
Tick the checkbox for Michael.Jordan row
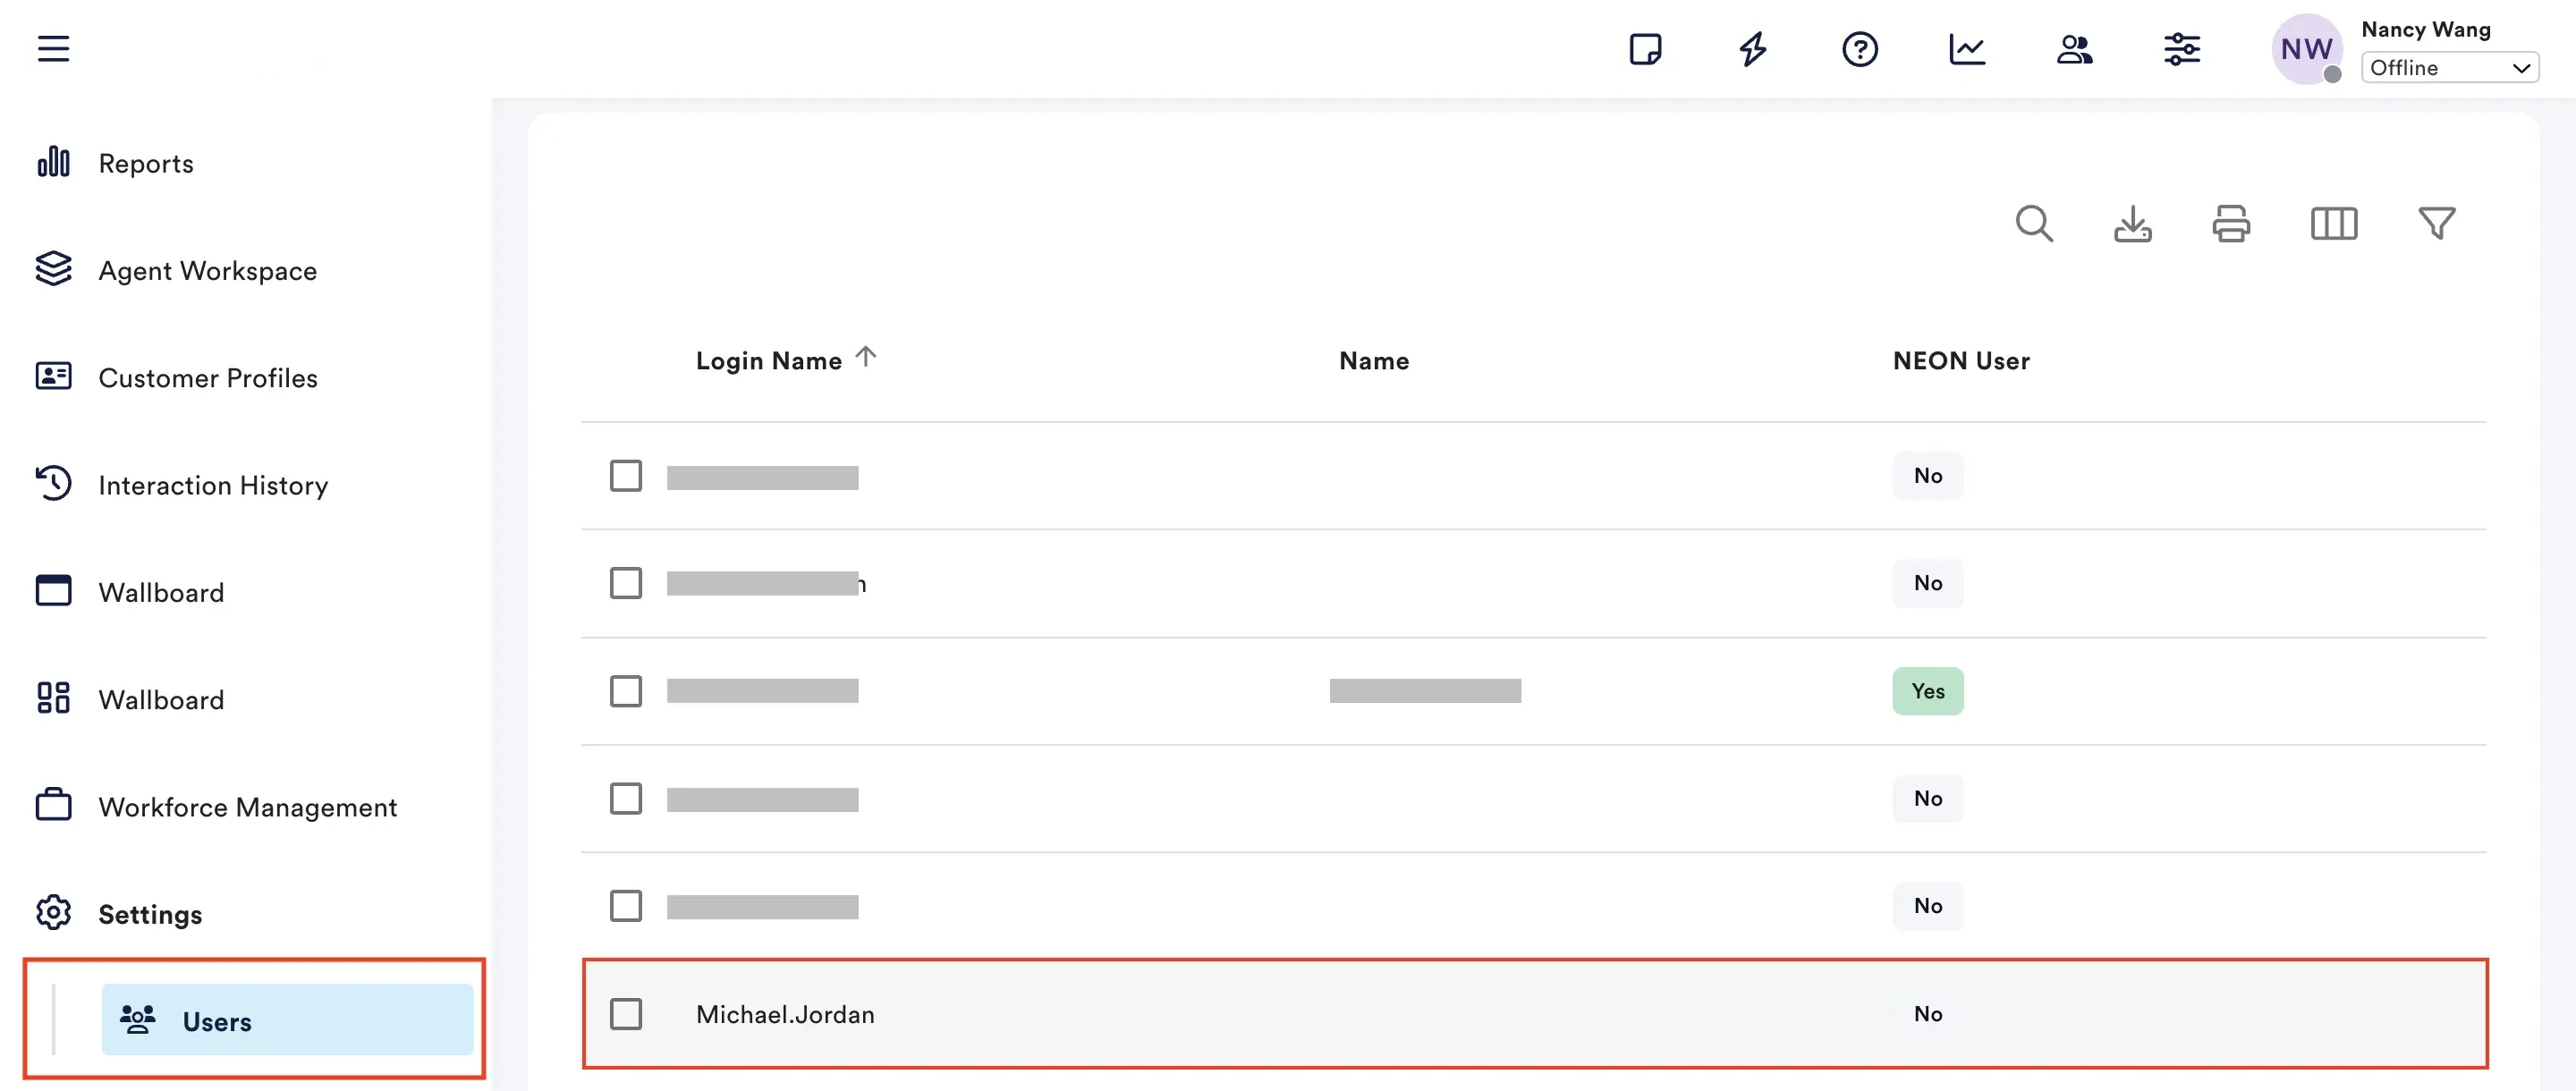(625, 1013)
